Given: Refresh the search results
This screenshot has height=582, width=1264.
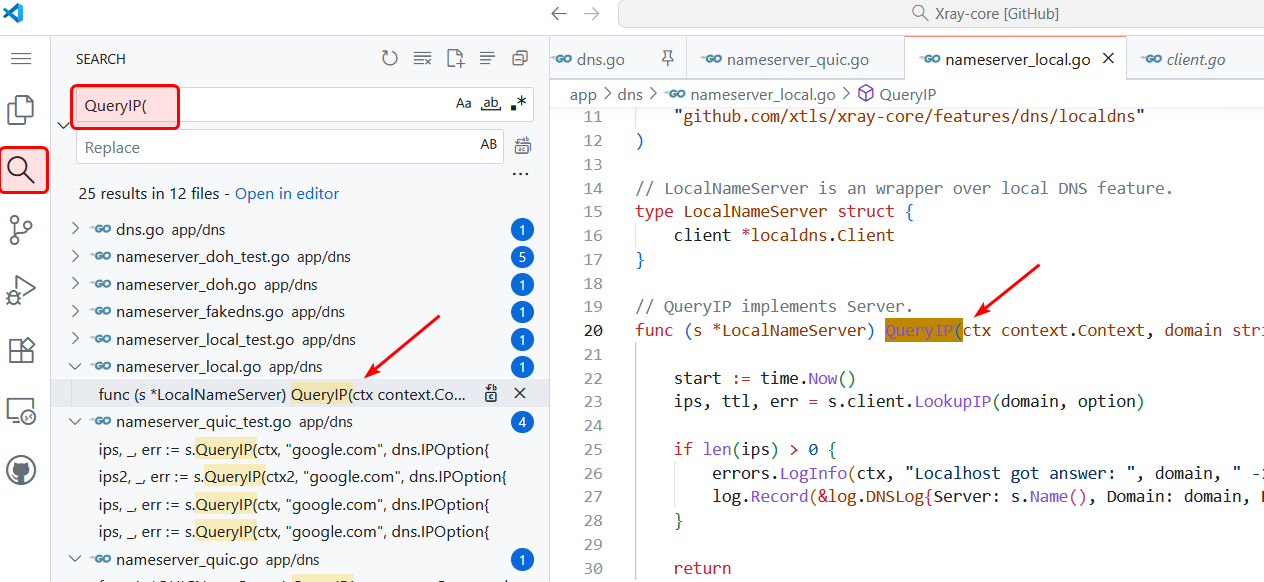Looking at the screenshot, I should click(390, 59).
